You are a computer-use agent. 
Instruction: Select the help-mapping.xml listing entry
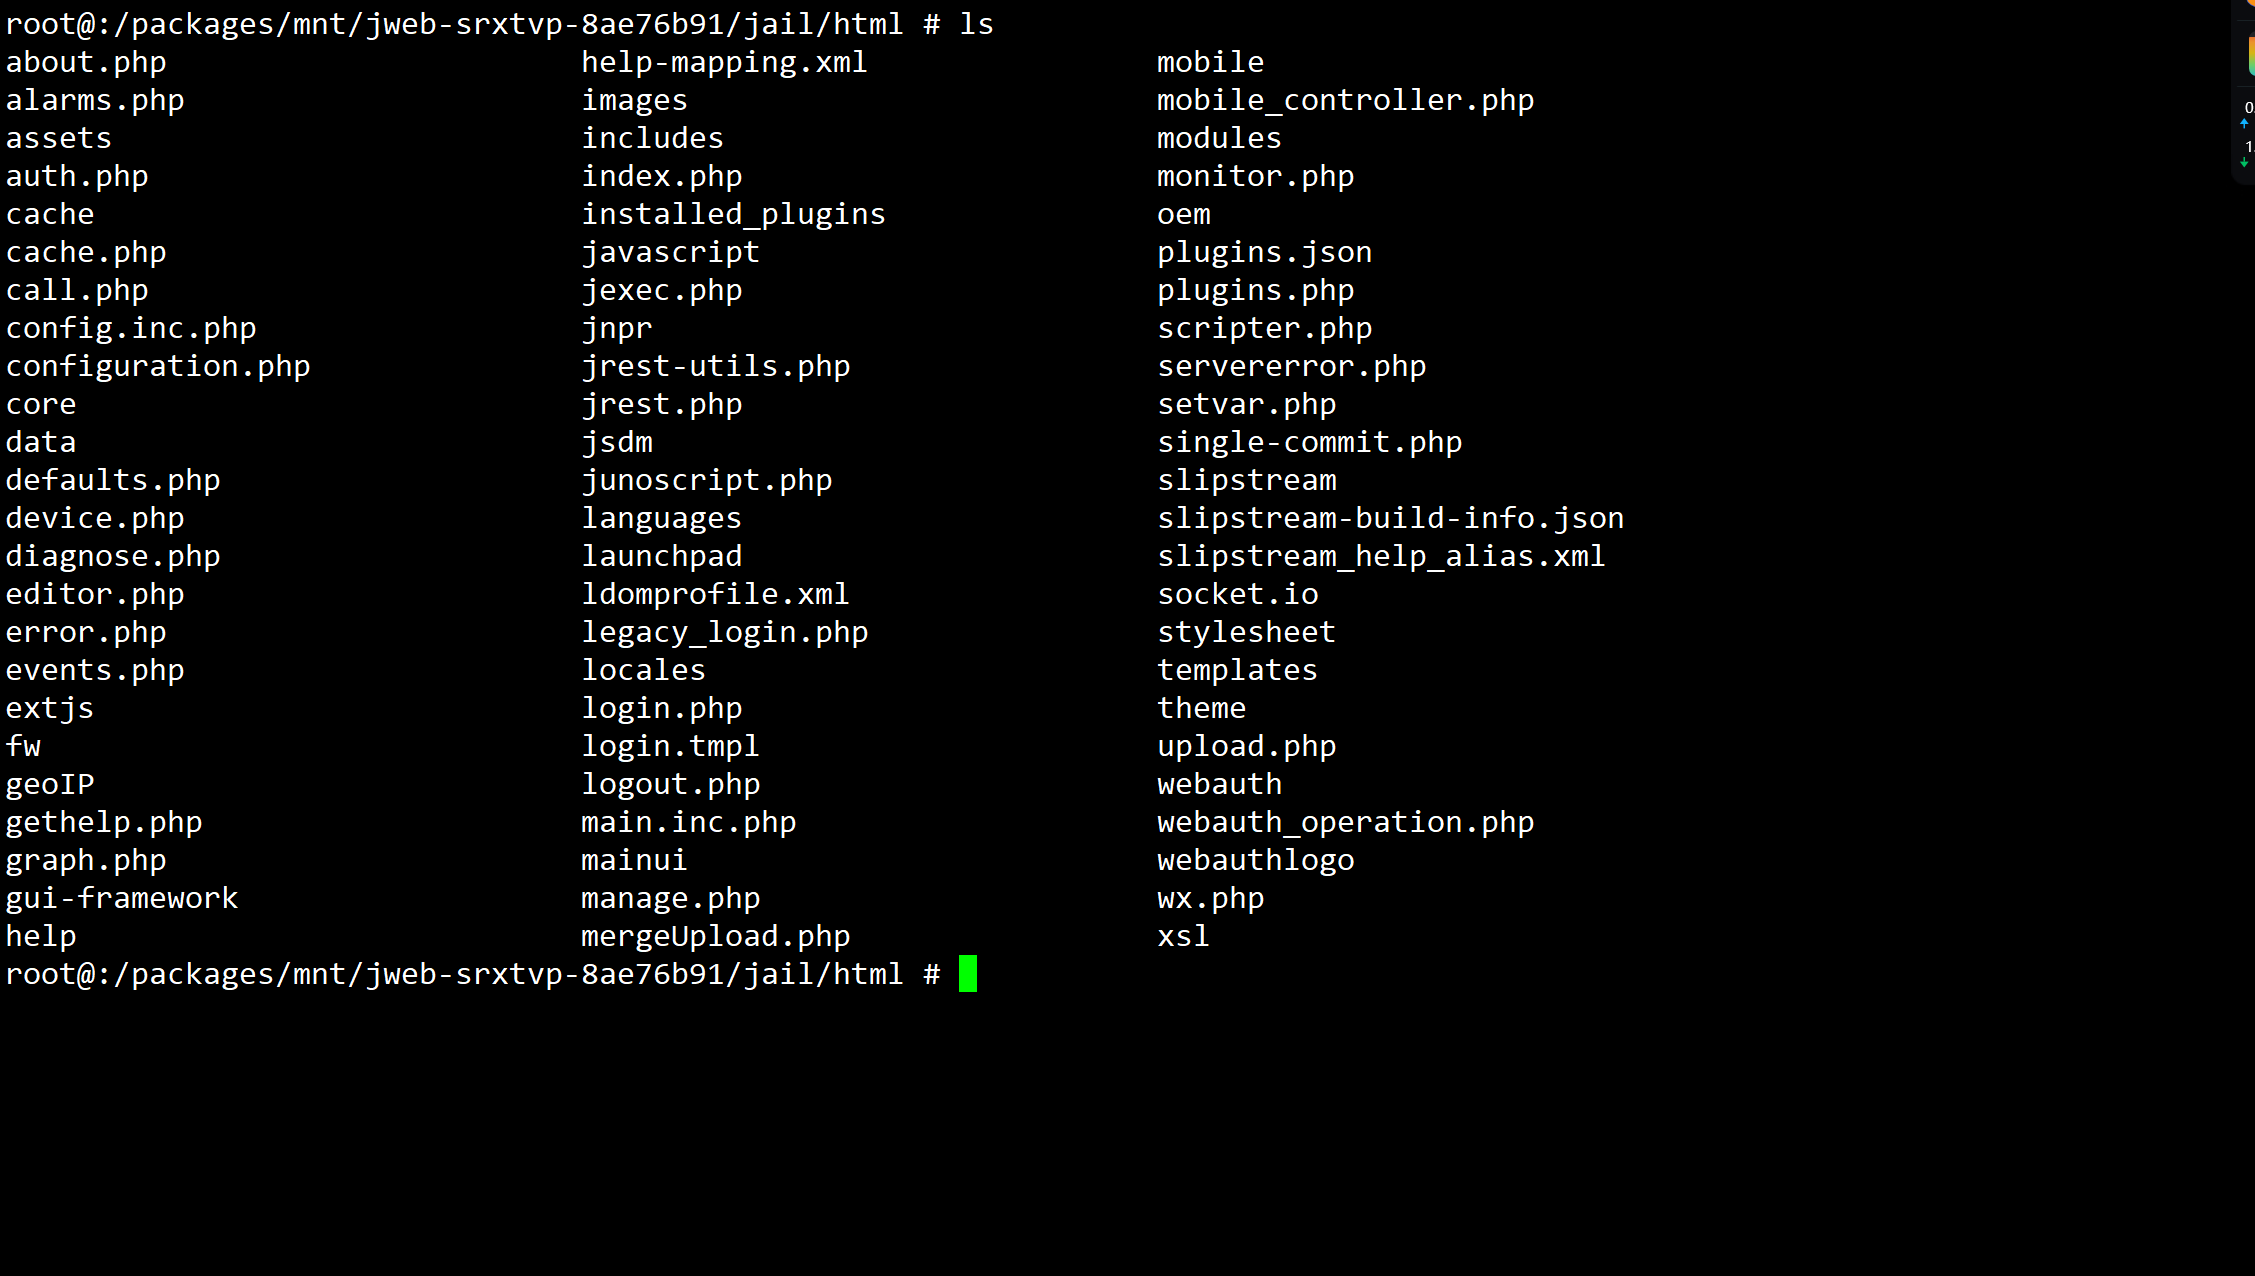click(724, 62)
